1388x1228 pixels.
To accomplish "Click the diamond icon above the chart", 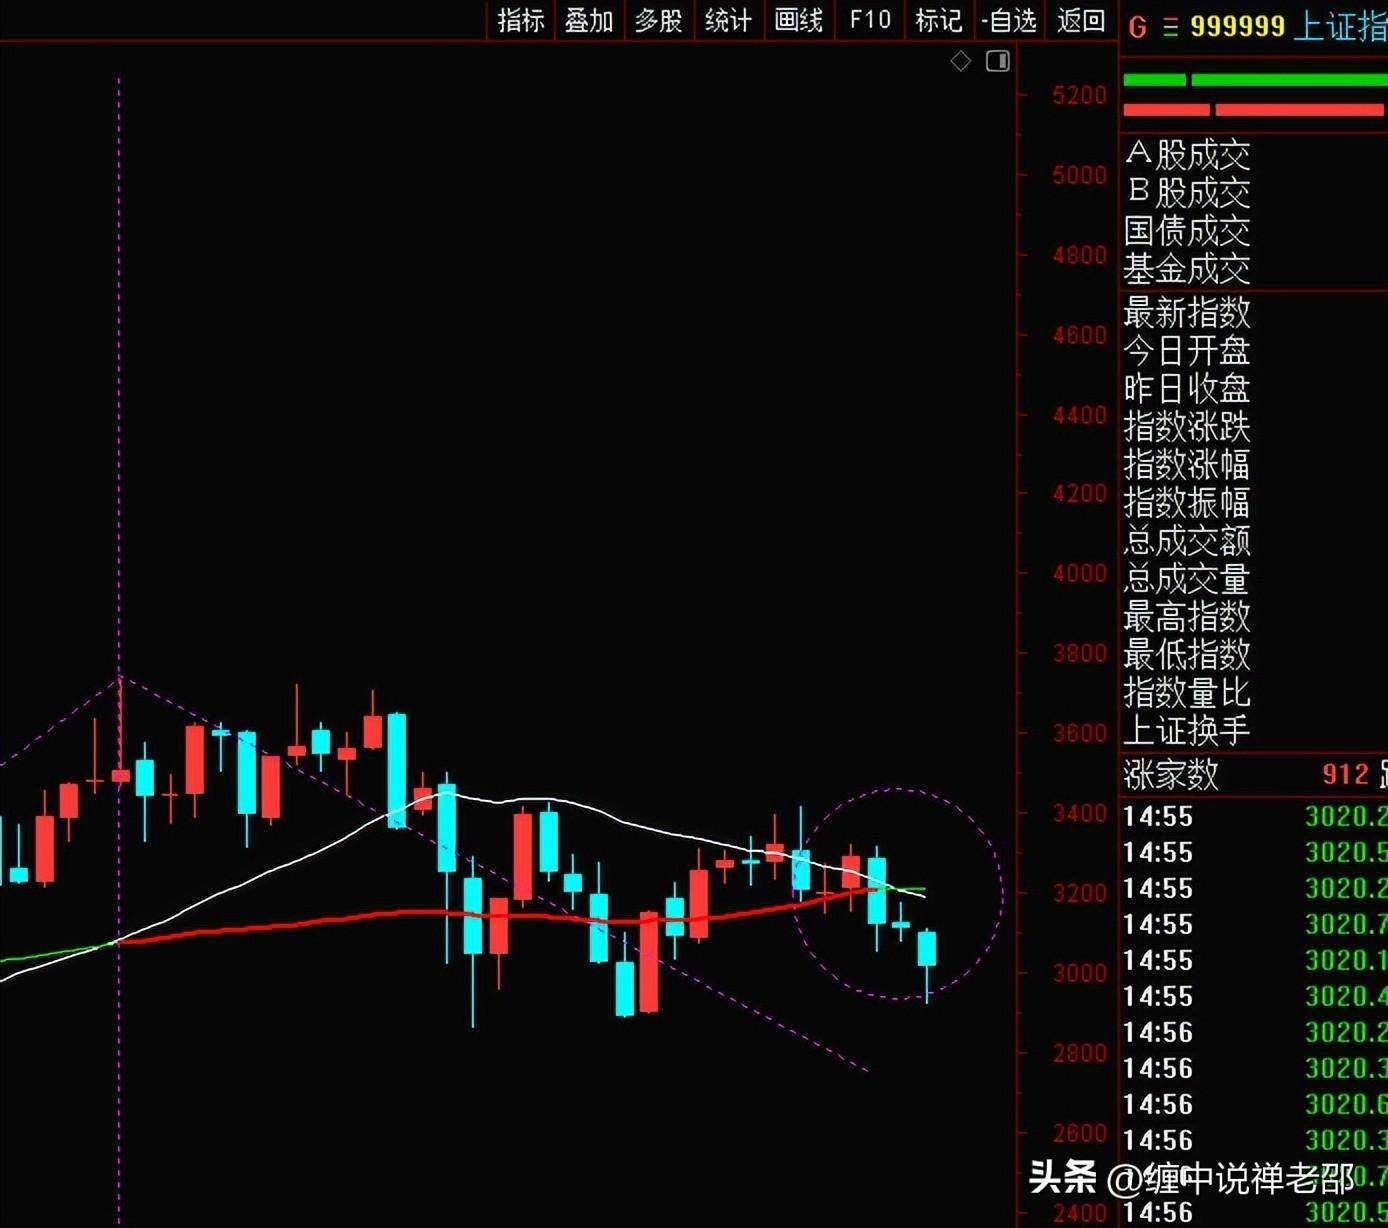I will [960, 62].
